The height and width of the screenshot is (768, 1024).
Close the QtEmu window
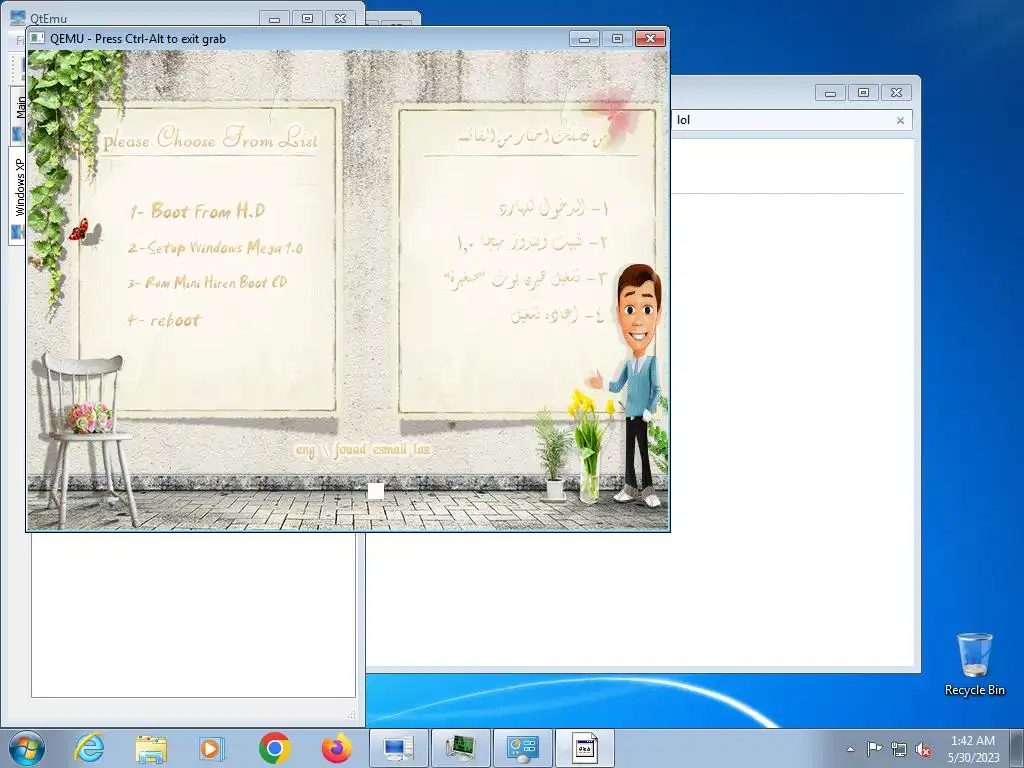[340, 19]
